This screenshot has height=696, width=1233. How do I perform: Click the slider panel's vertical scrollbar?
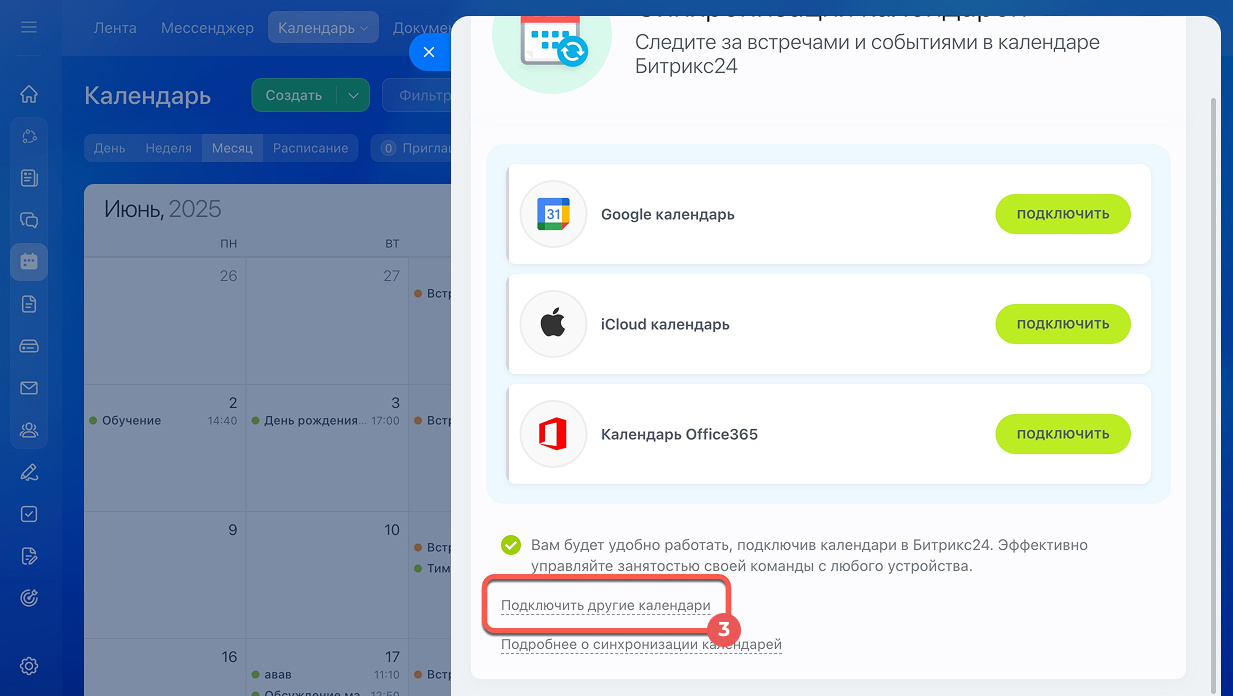point(1214,395)
